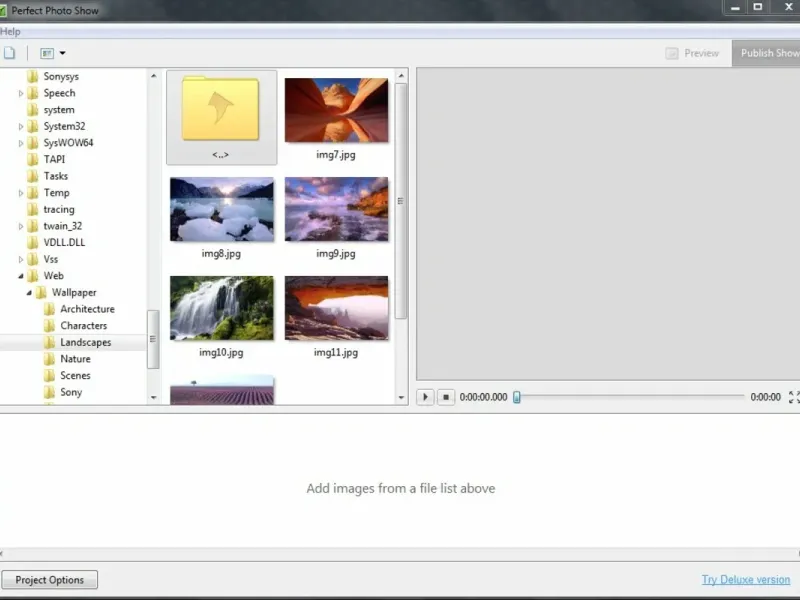Click the Vss folder icon
800x600 pixels.
click(33, 259)
